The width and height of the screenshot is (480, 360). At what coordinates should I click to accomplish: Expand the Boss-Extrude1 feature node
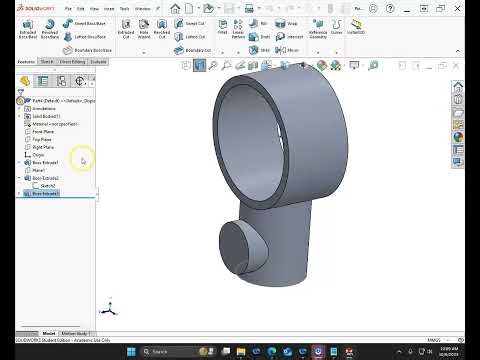click(x=19, y=163)
